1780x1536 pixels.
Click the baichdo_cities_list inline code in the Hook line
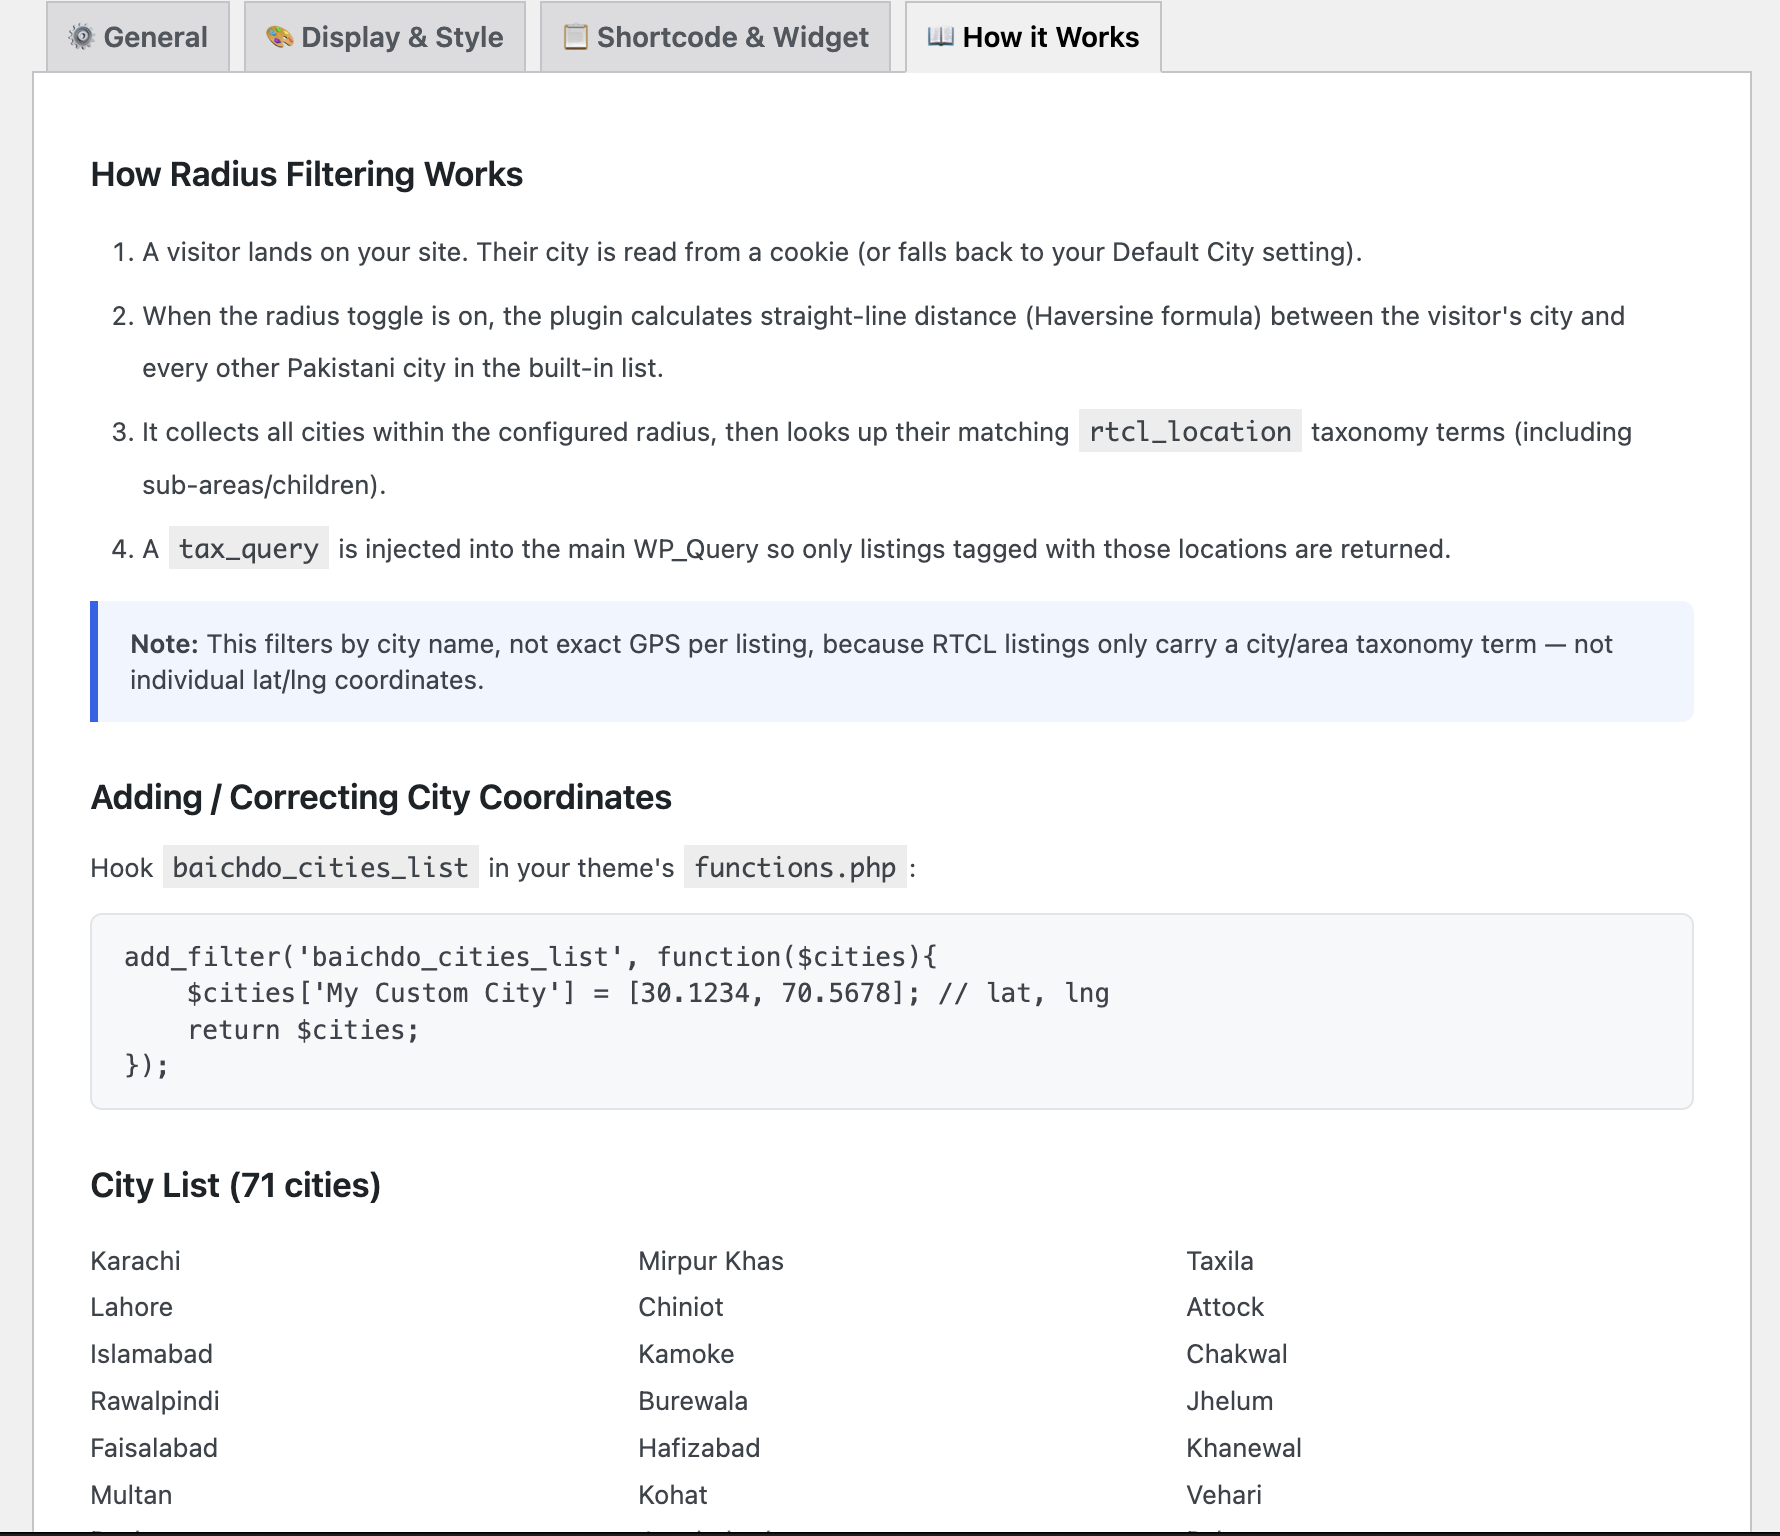tap(320, 867)
